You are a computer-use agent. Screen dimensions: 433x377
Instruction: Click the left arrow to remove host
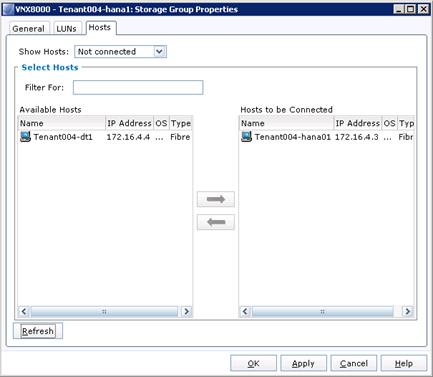pos(216,222)
